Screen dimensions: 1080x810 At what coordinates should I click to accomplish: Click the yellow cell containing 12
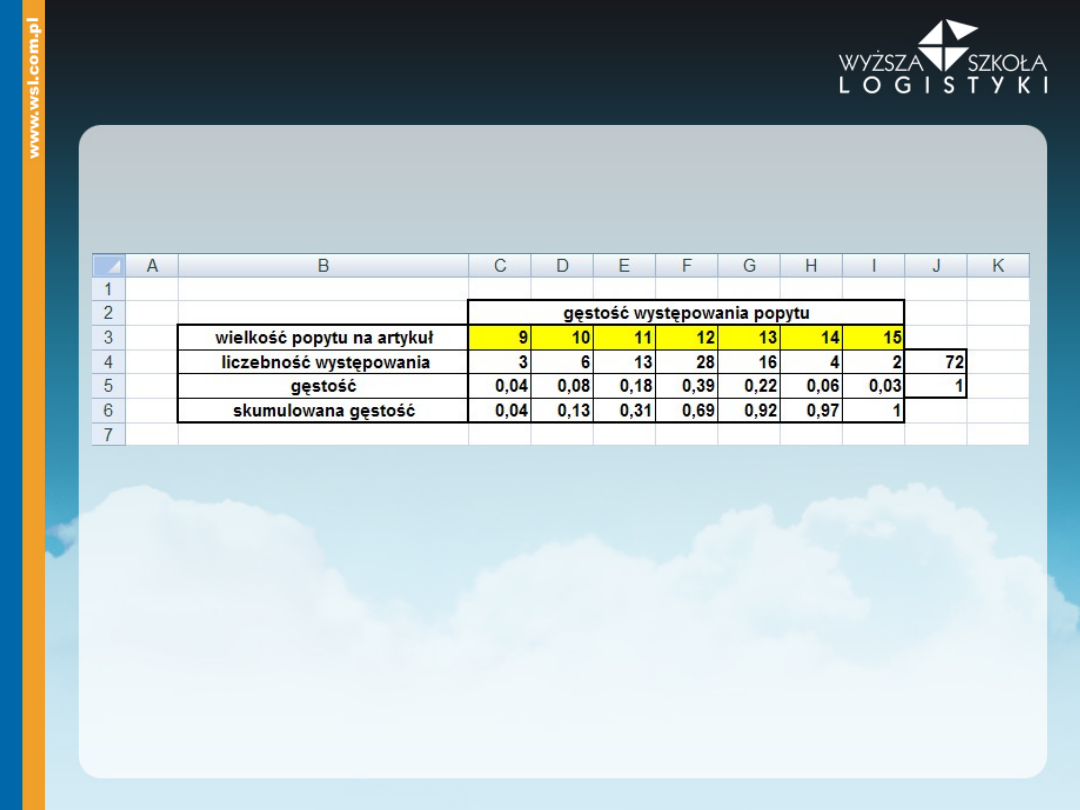pos(686,338)
